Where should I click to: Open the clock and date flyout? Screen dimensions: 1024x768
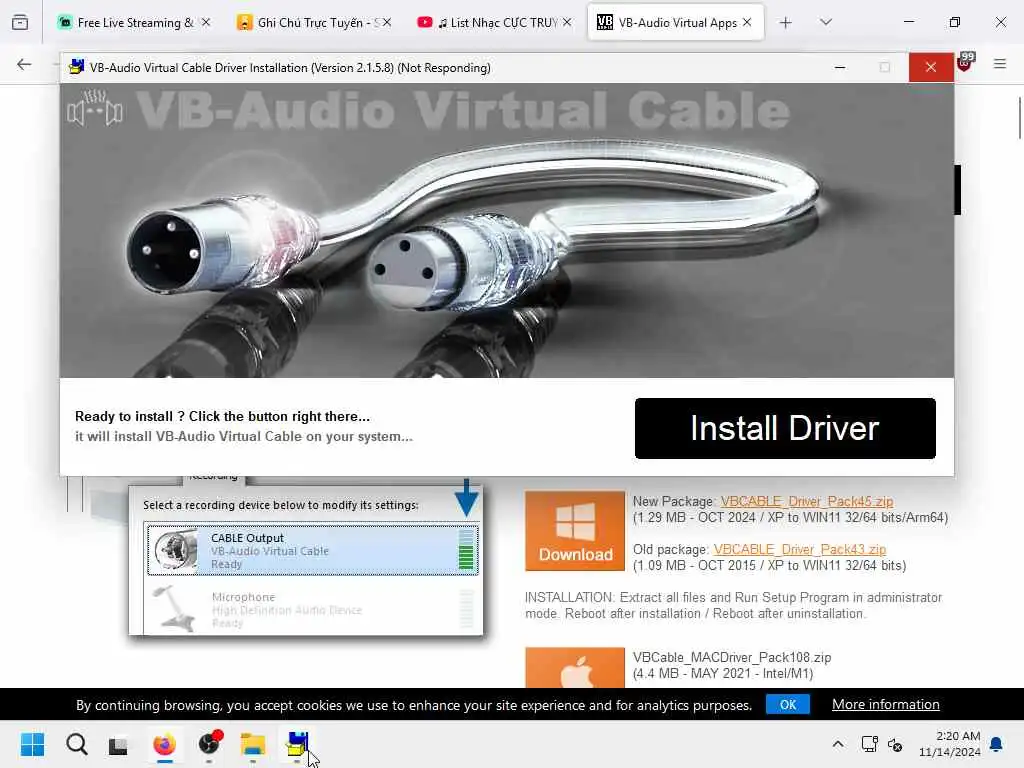(950, 744)
